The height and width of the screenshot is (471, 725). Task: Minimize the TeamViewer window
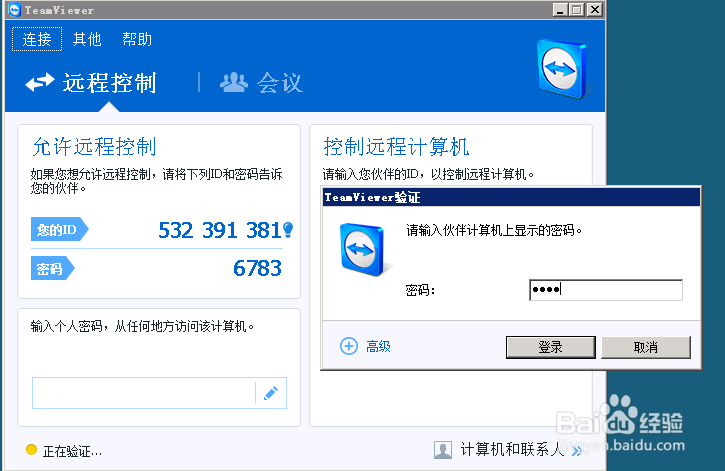tap(560, 10)
